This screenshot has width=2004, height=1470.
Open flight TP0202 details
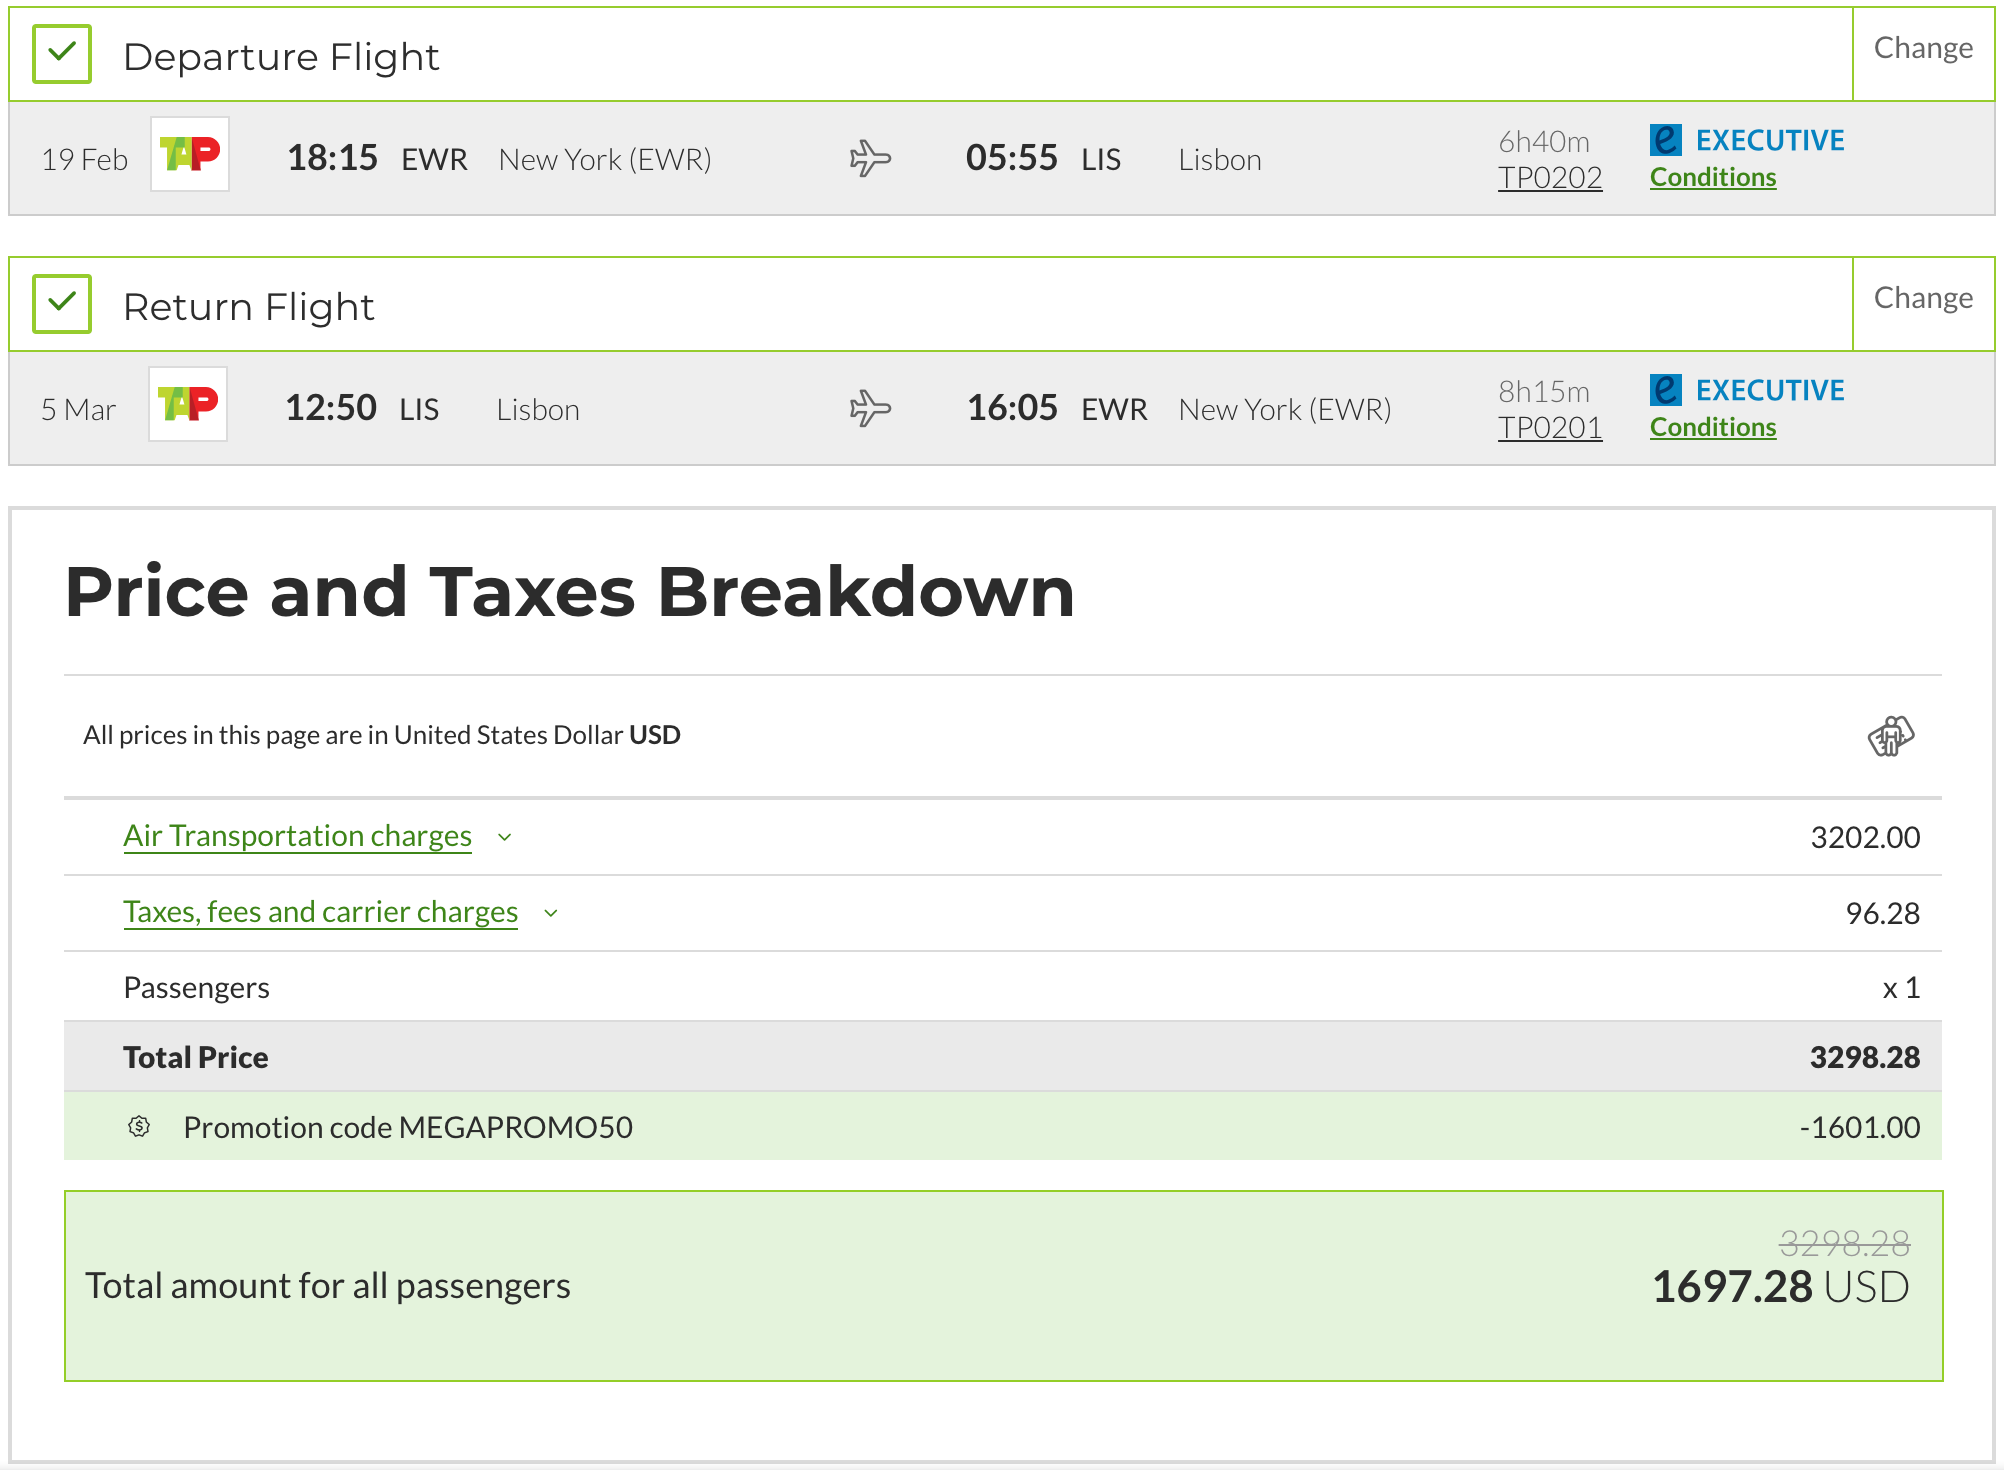click(1550, 178)
